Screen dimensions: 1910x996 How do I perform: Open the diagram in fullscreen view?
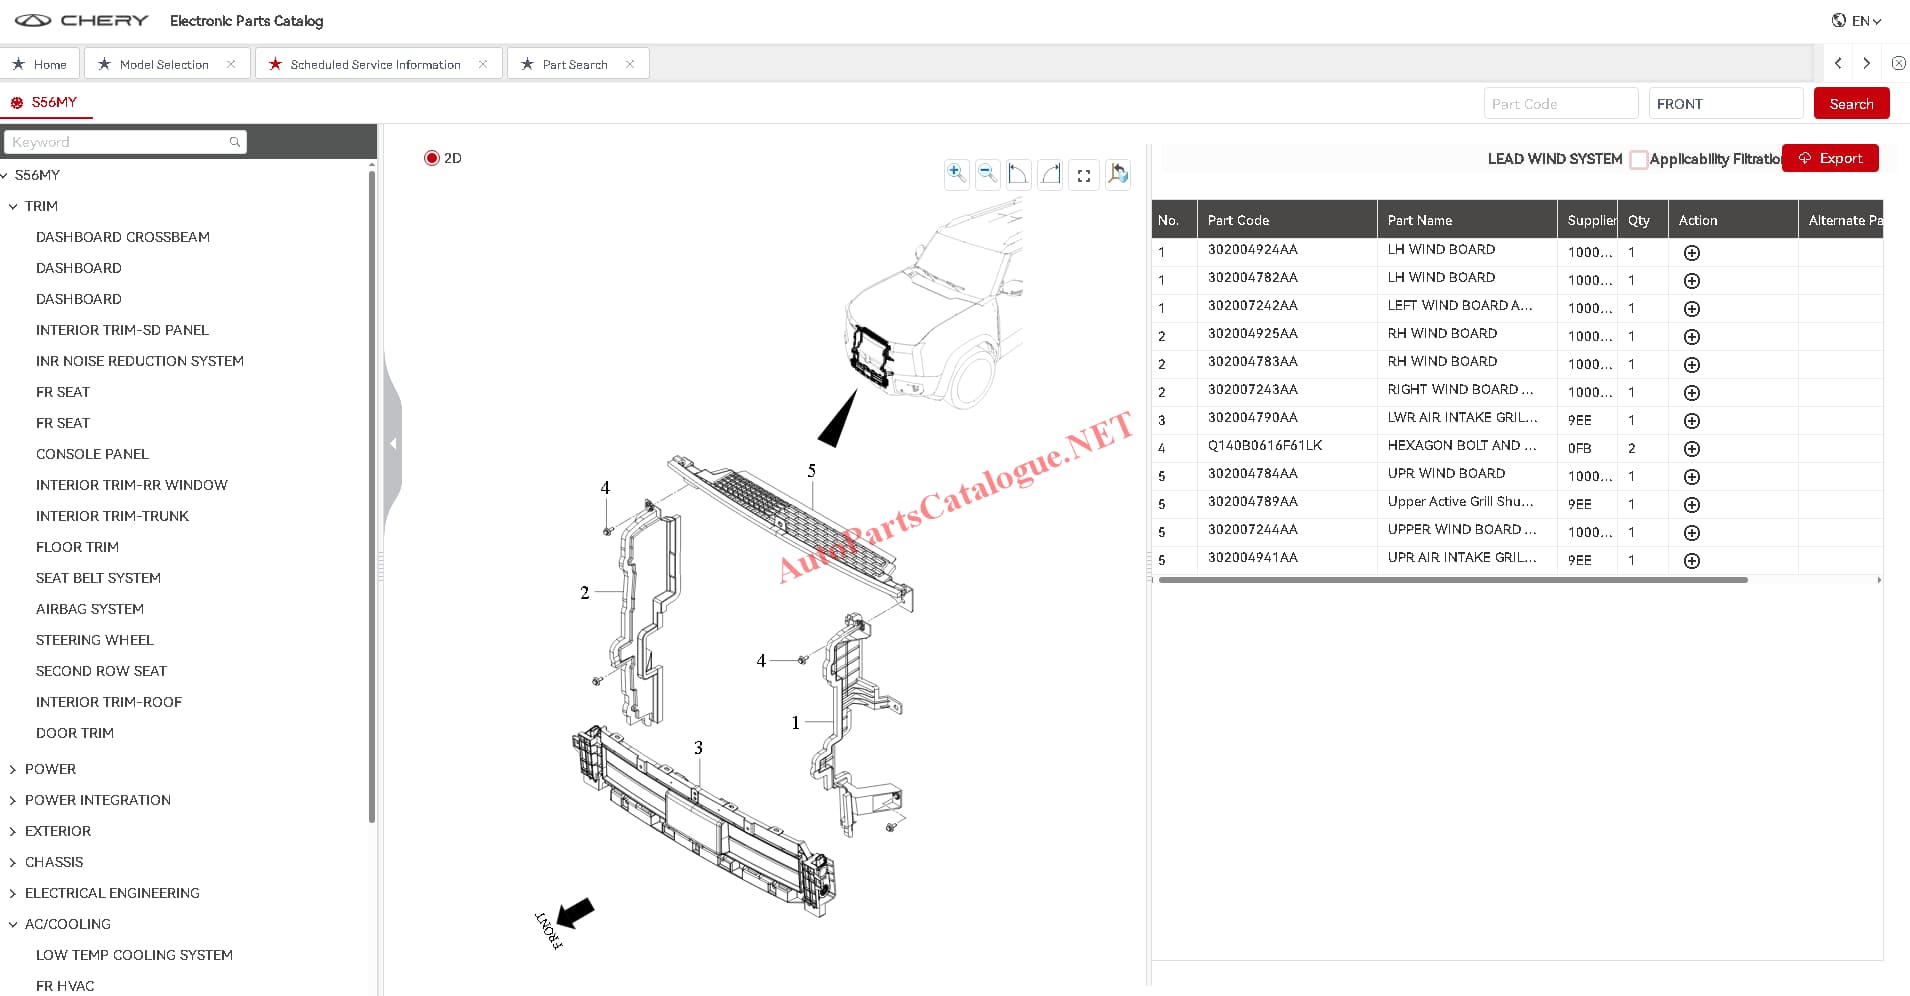tap(1084, 175)
